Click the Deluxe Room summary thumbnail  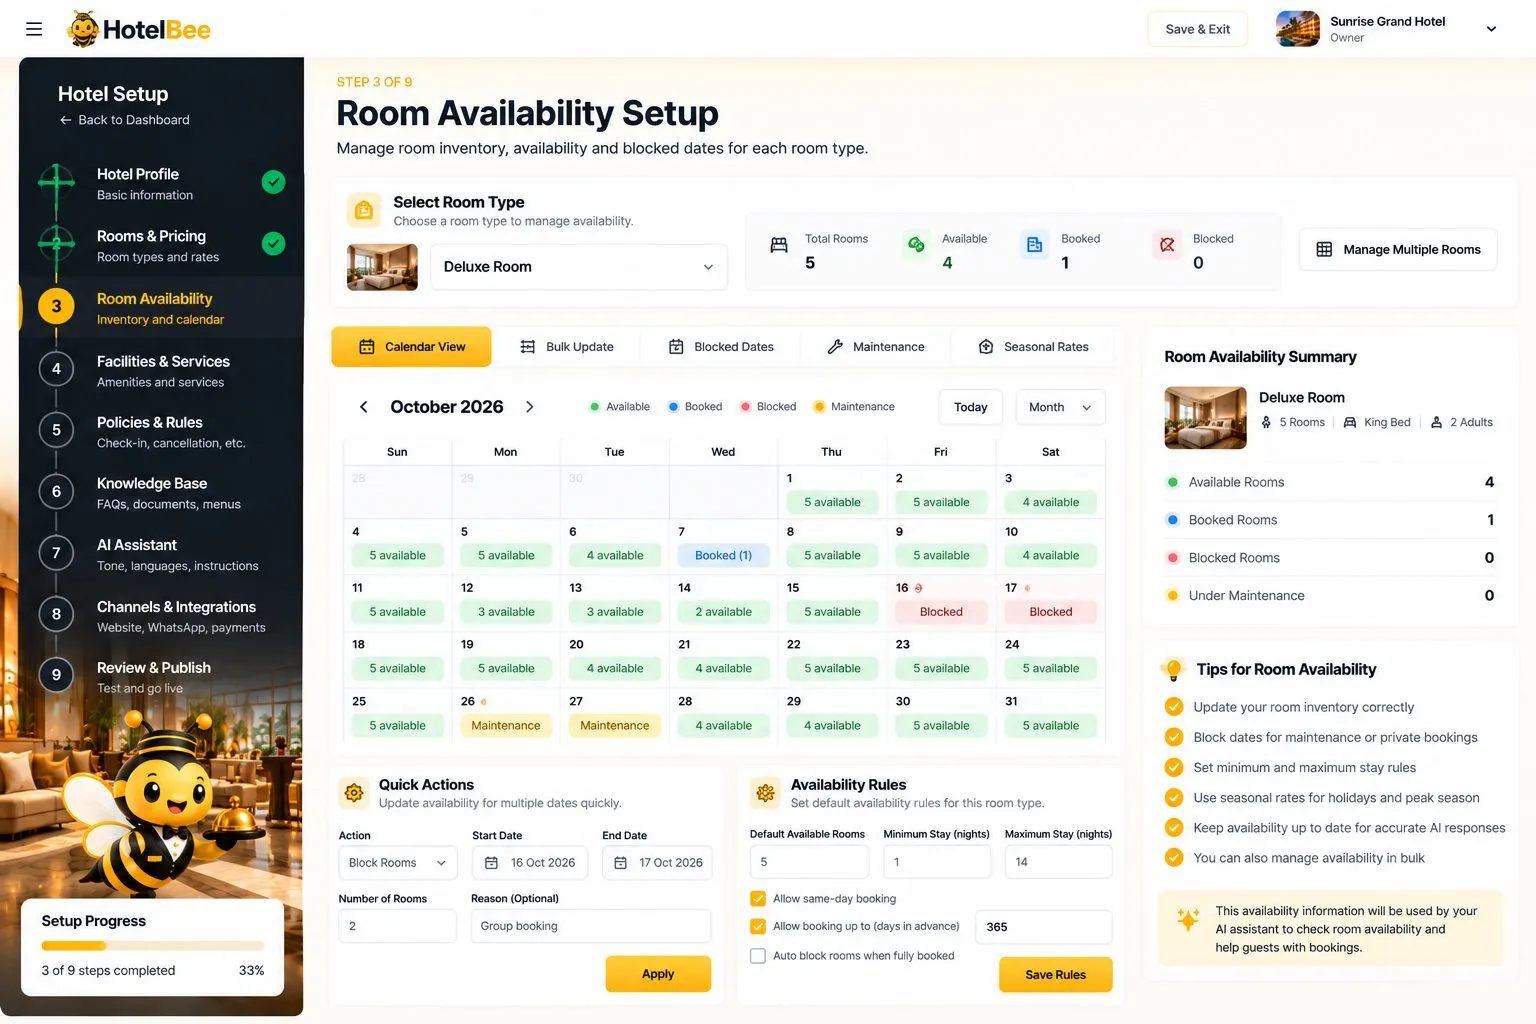tap(1205, 418)
